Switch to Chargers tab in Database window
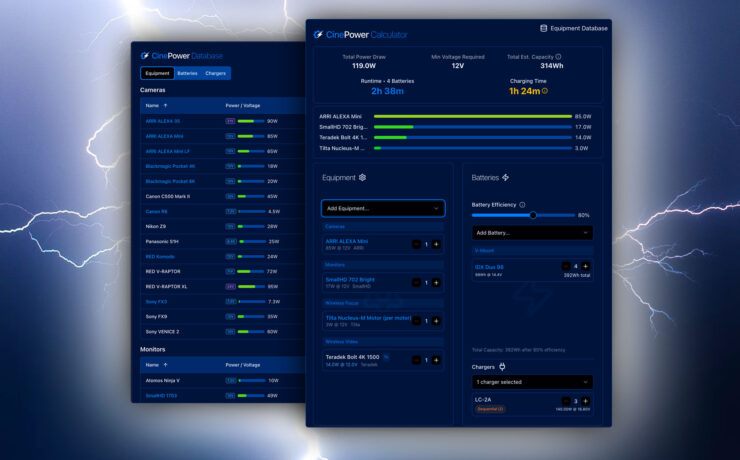This screenshot has width=740, height=460. 215,73
